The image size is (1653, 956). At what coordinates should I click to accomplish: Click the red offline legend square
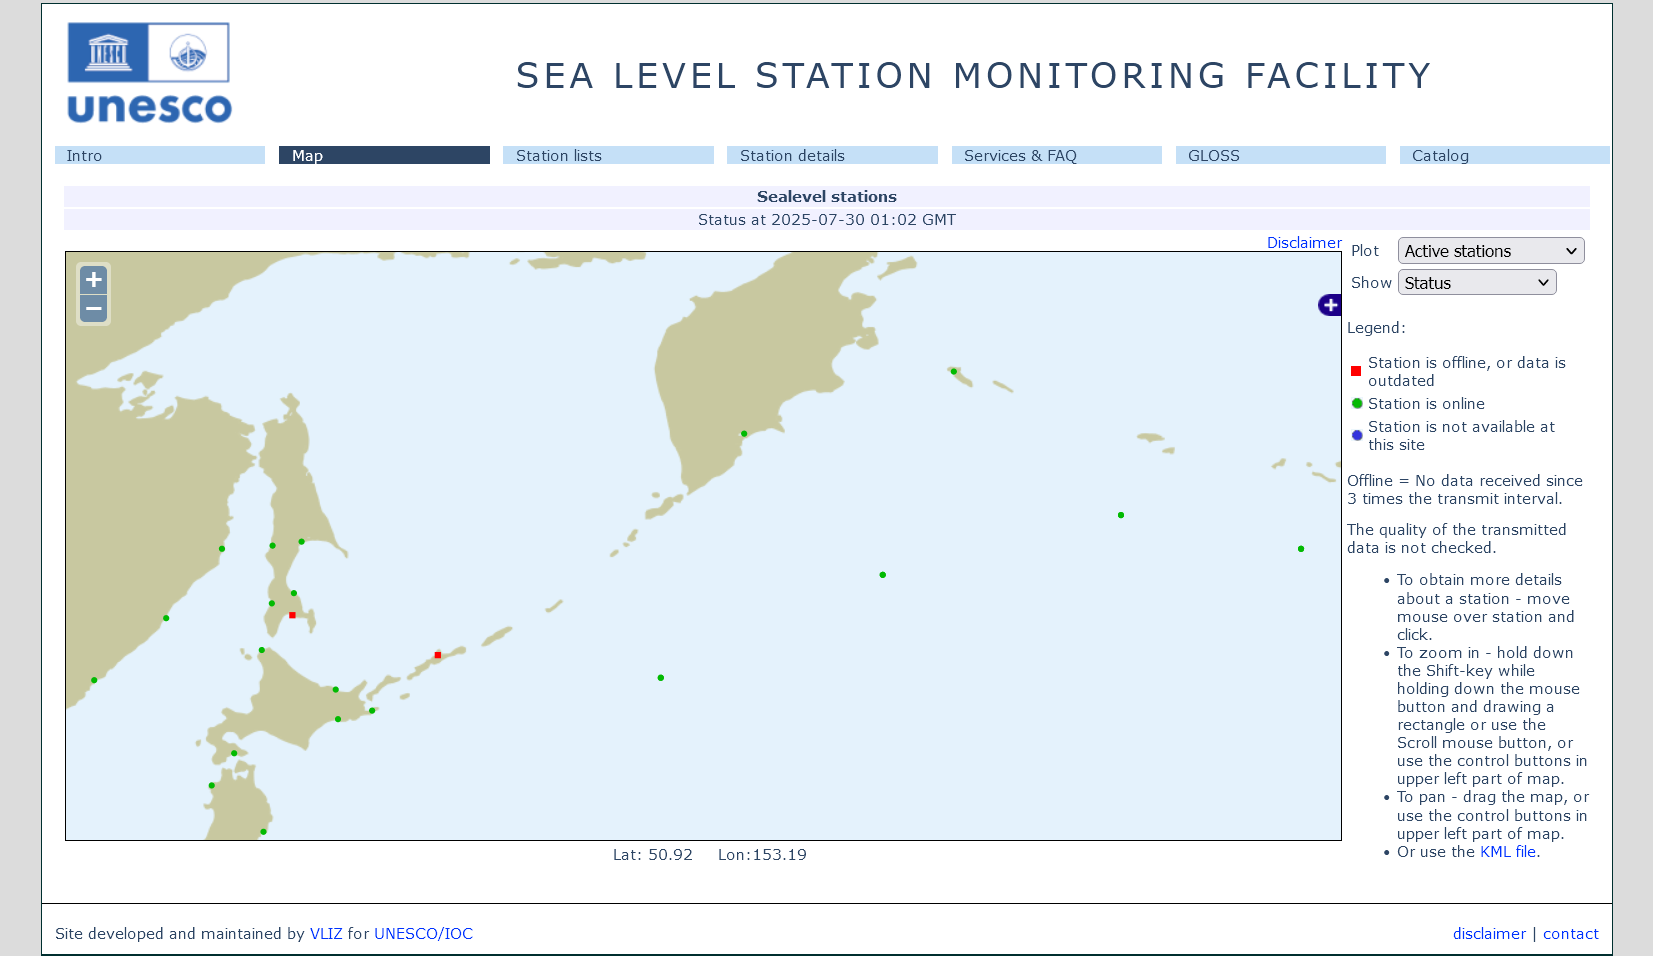pyautogui.click(x=1356, y=371)
